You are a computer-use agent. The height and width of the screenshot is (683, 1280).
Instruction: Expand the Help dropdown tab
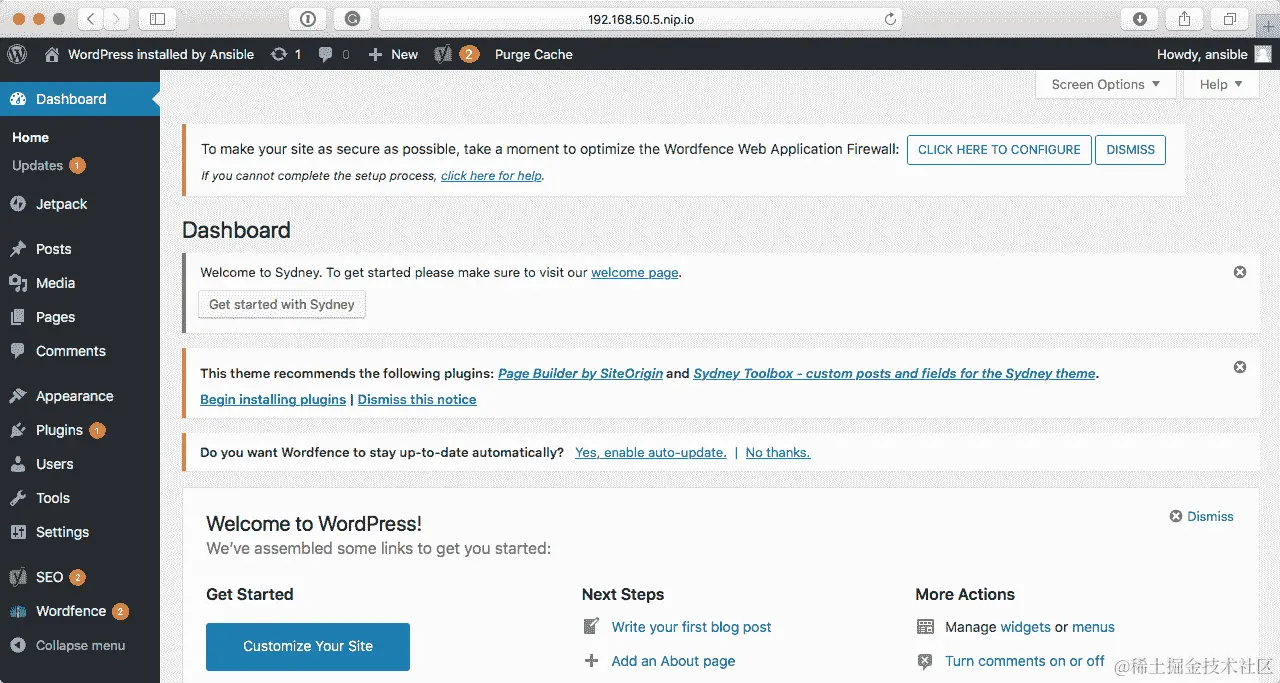[1221, 84]
